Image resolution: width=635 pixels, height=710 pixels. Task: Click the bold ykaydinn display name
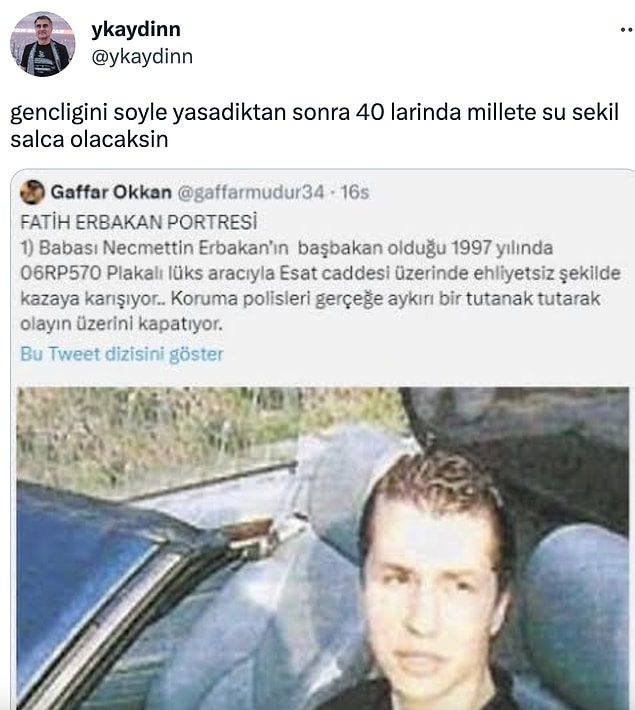pyautogui.click(x=136, y=29)
